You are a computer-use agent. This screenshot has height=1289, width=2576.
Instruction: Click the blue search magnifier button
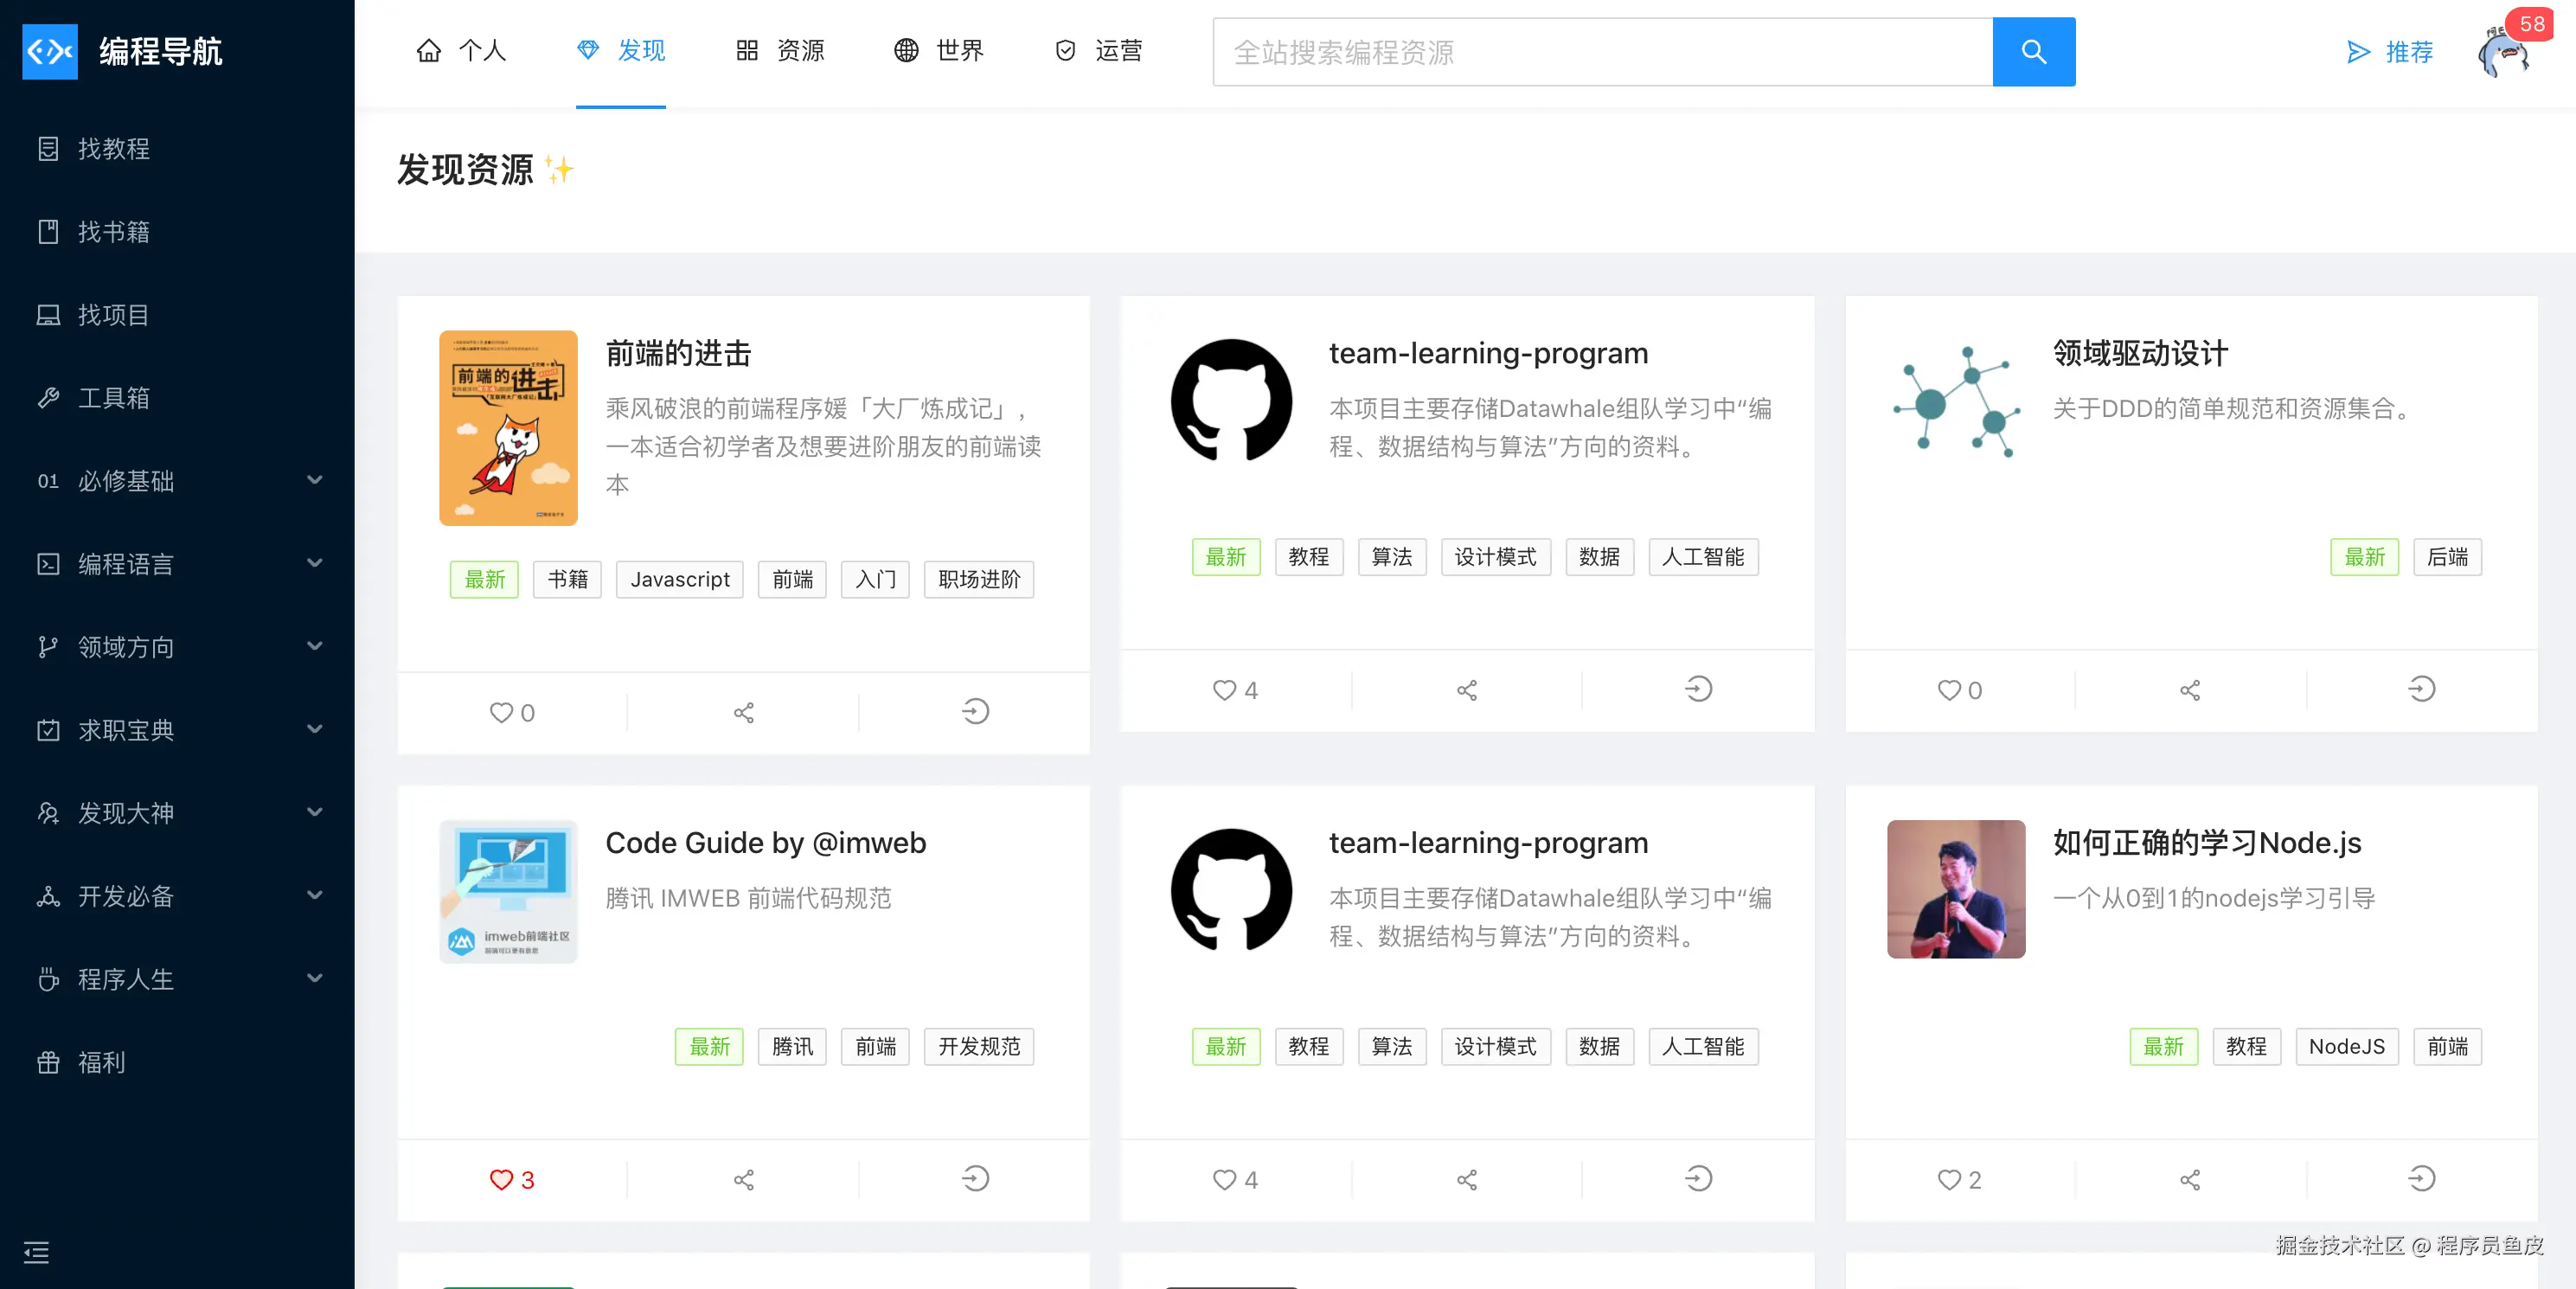click(2033, 52)
